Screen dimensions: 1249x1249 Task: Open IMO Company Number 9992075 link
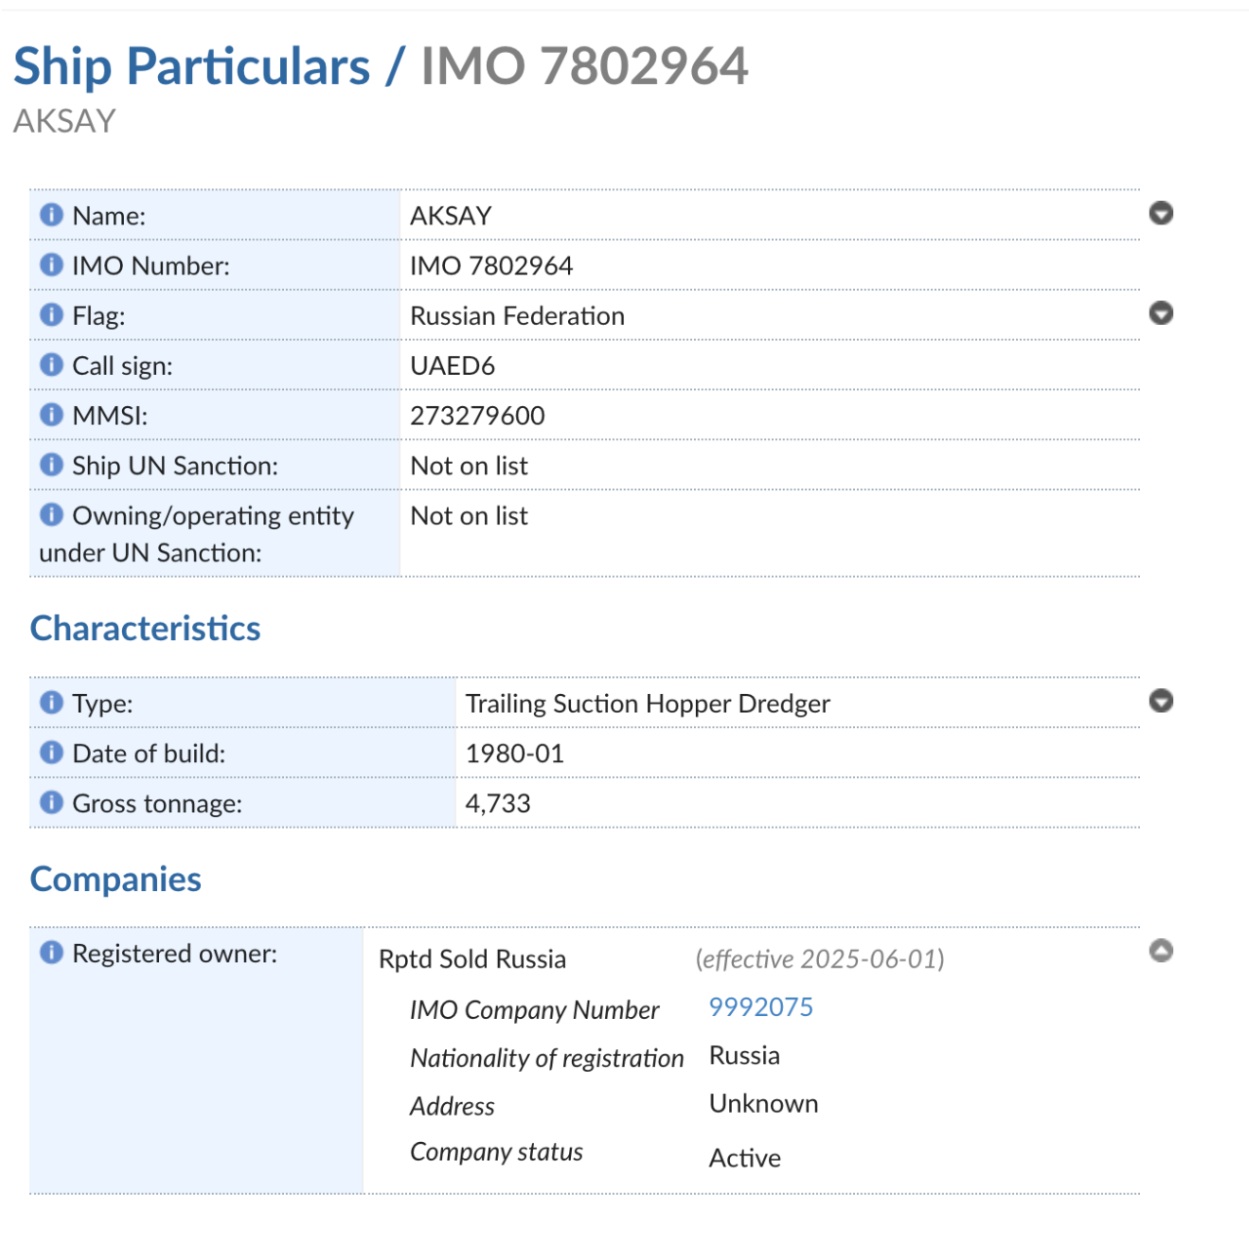(761, 1007)
